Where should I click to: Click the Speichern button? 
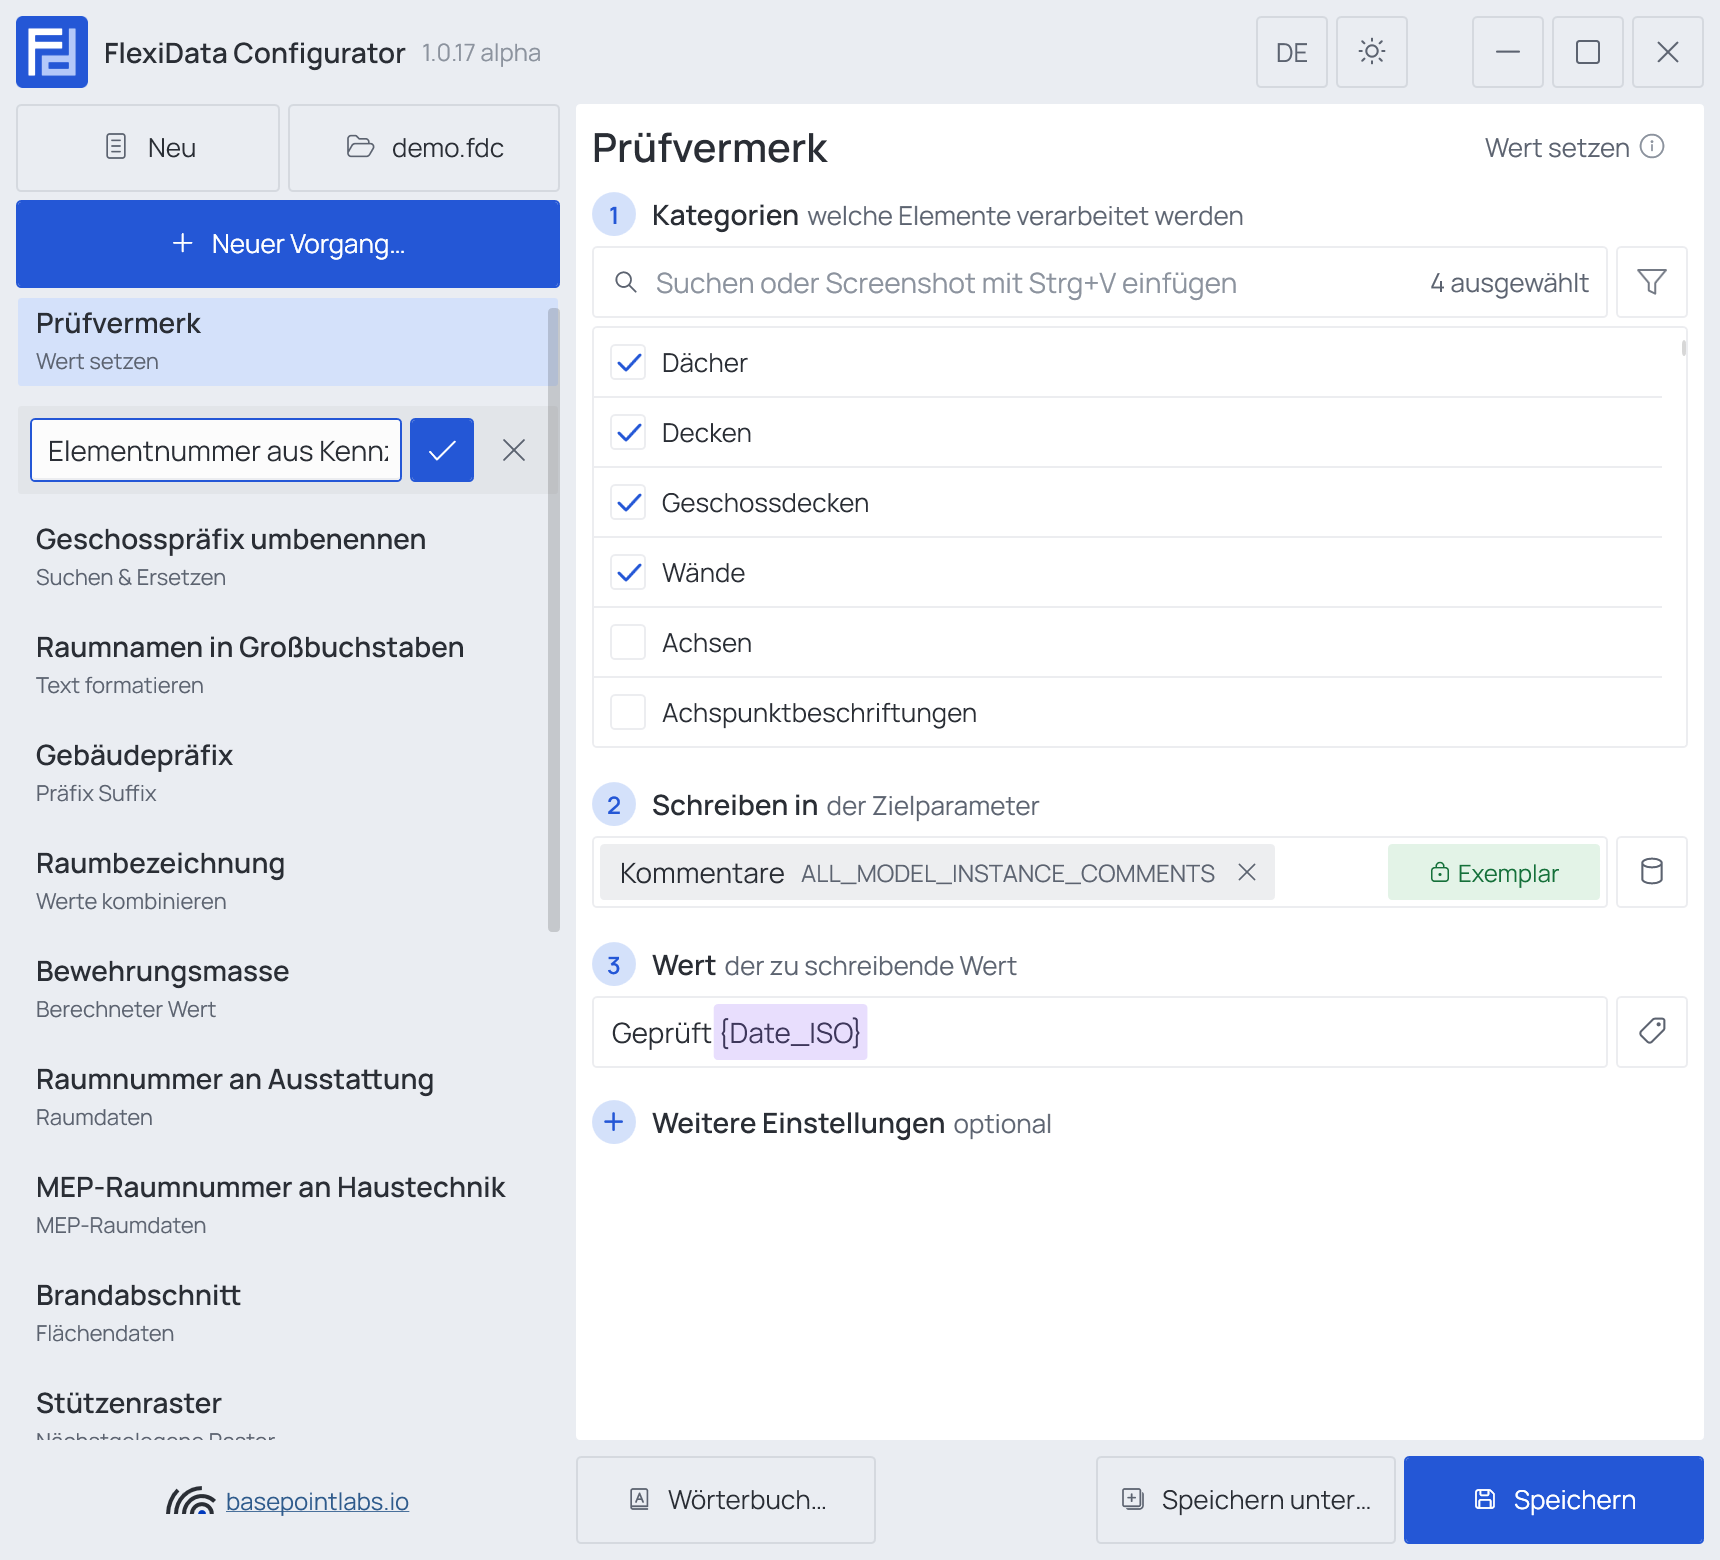[x=1554, y=1500]
